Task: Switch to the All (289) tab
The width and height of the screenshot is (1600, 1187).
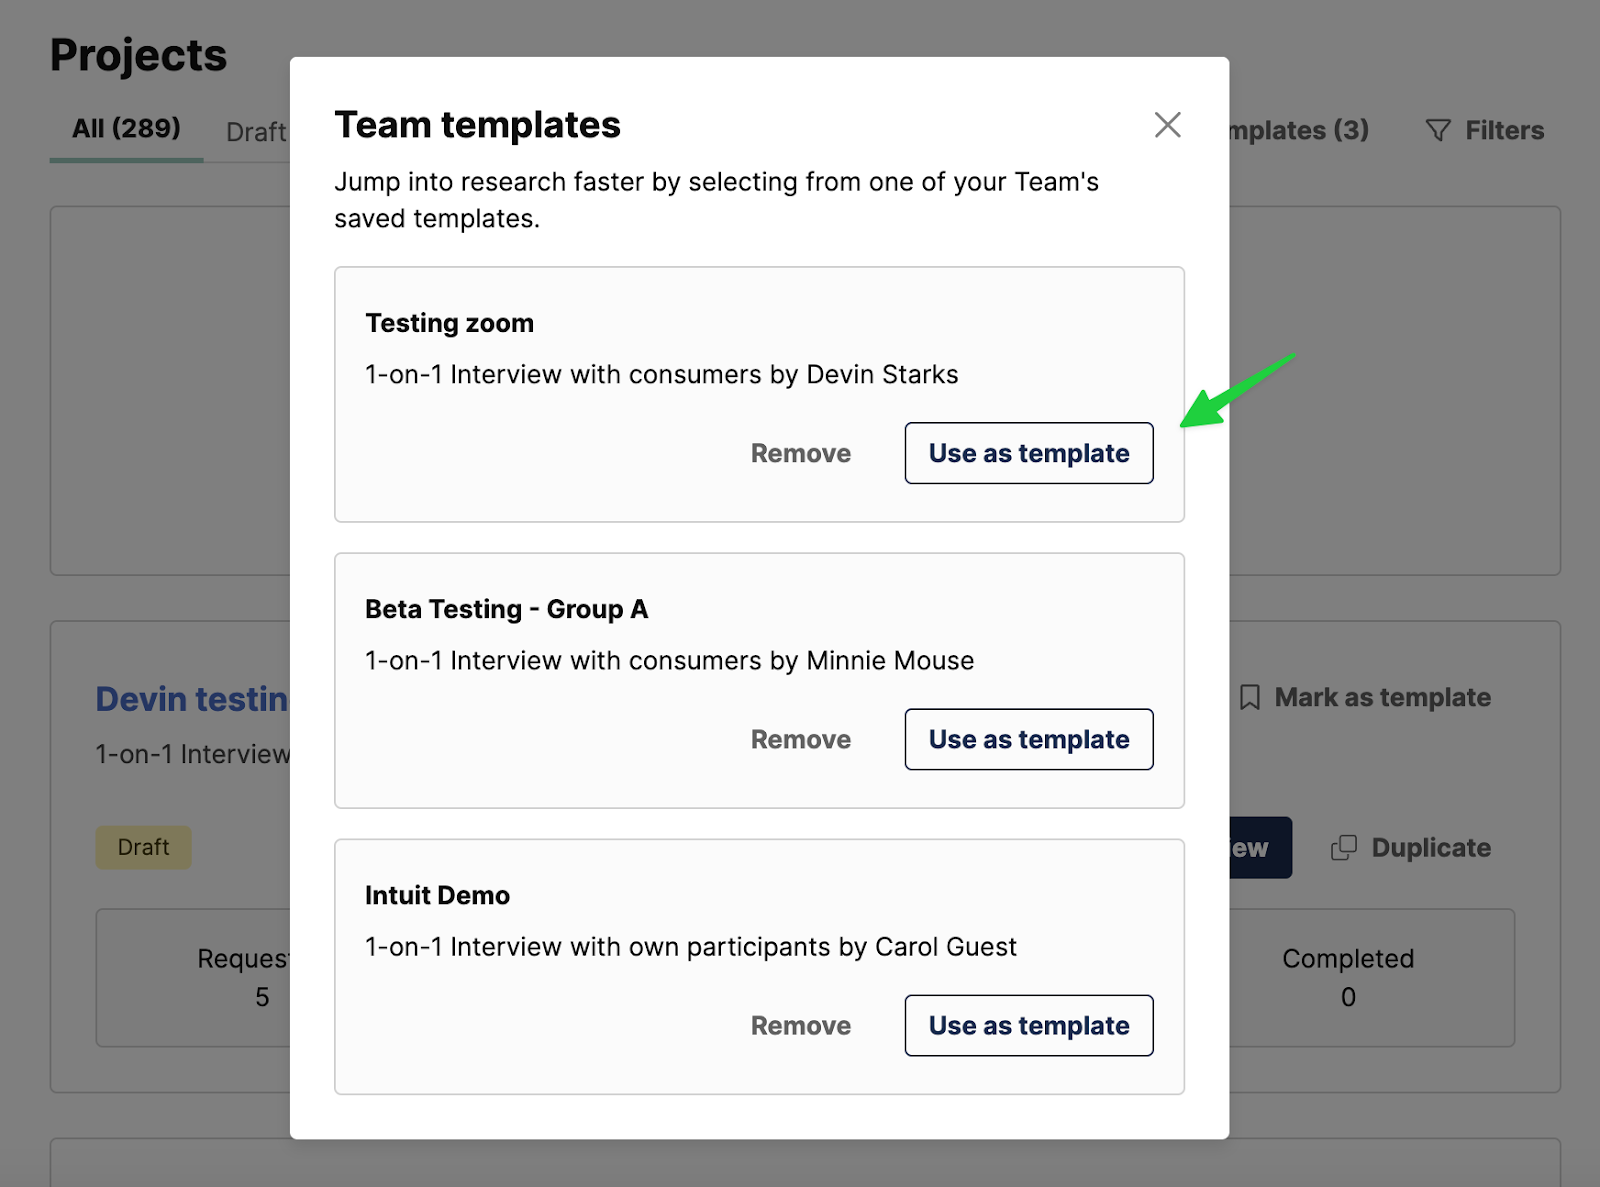Action: [124, 128]
